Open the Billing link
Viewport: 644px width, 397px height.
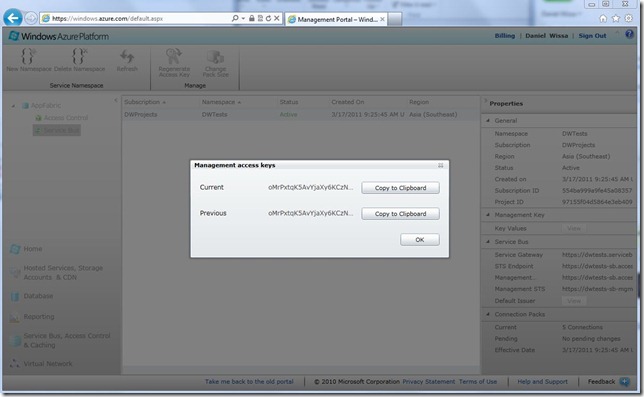click(505, 36)
